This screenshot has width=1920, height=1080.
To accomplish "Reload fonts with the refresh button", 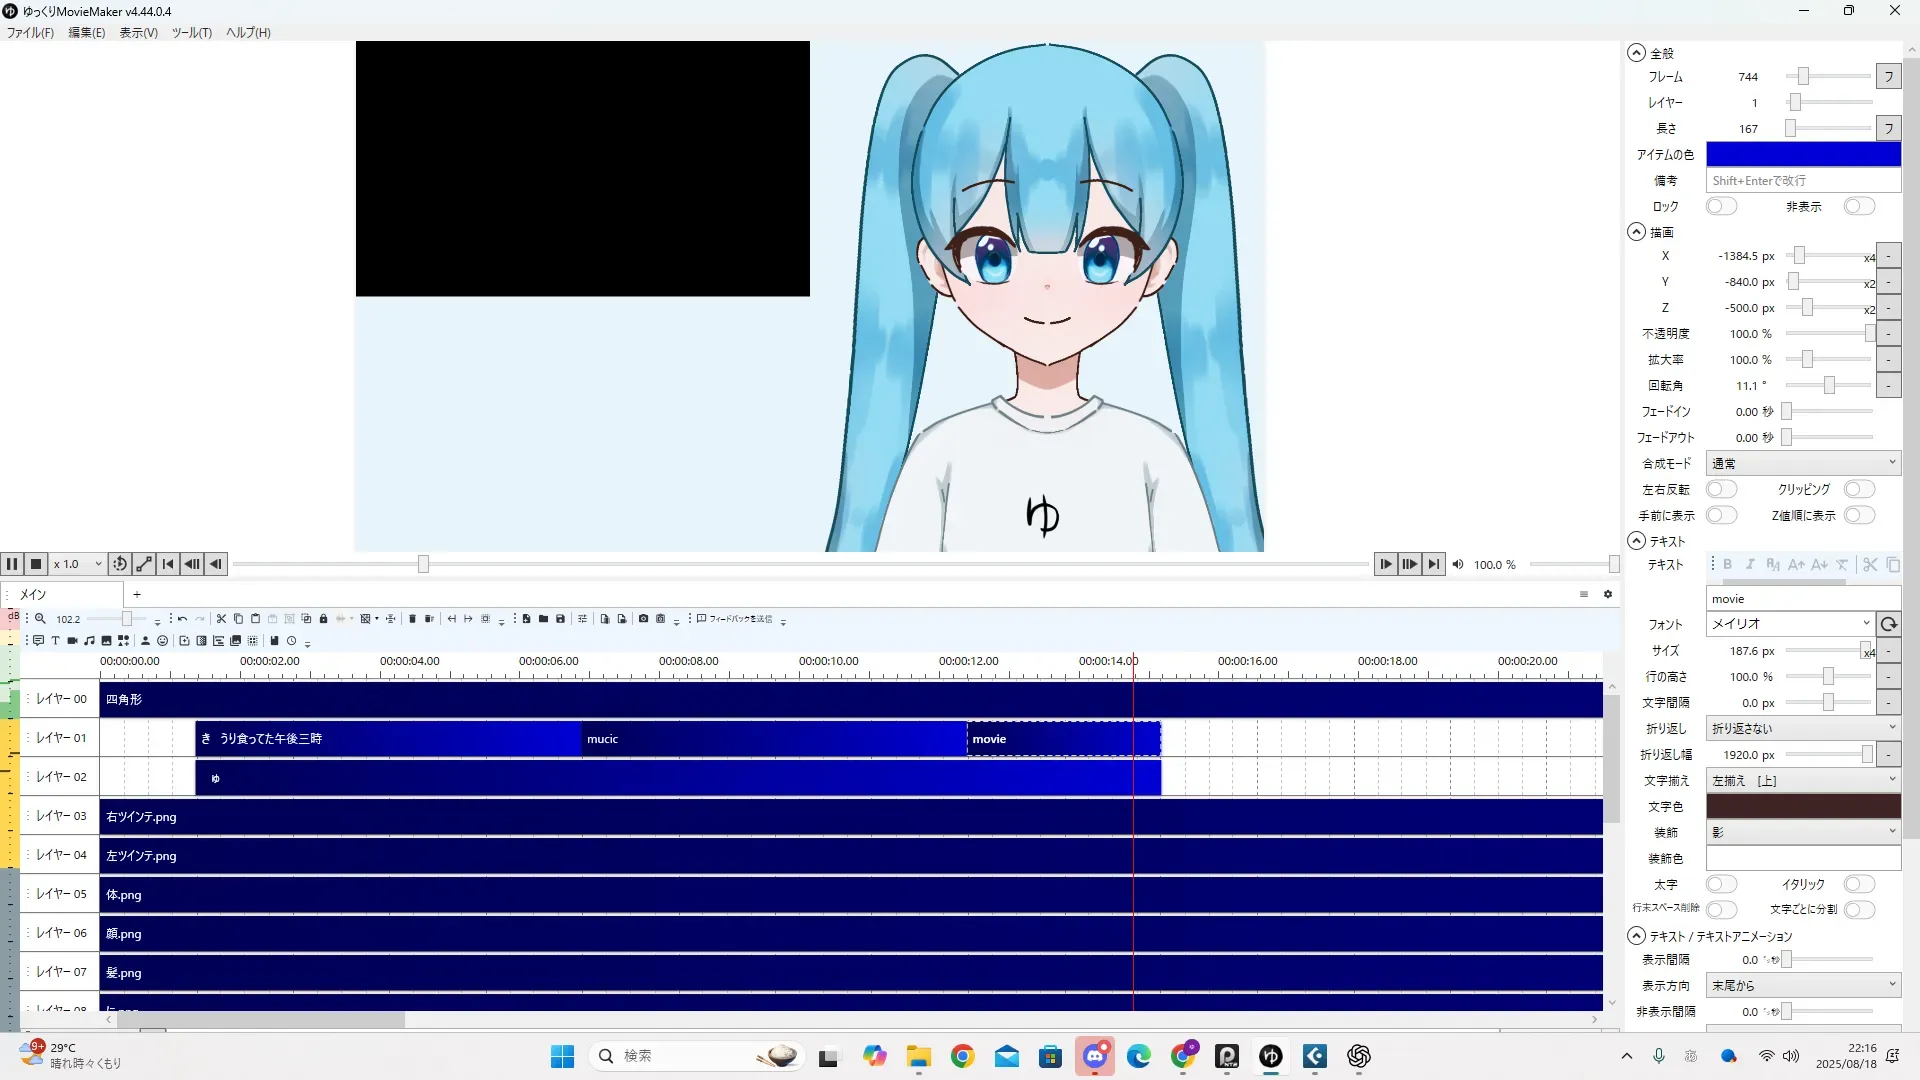I will tap(1888, 624).
